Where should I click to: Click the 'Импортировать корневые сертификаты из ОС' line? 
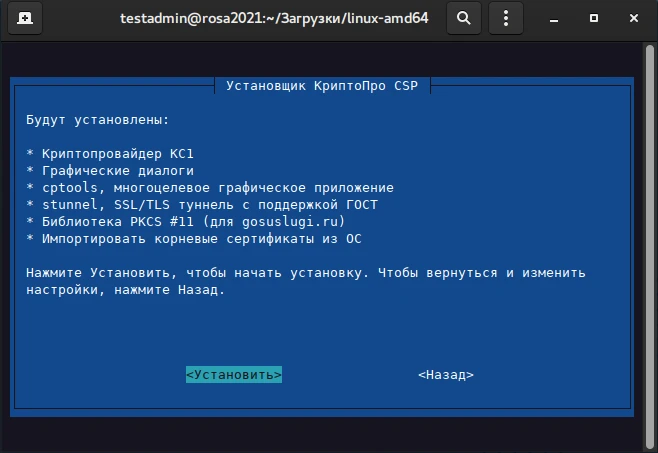[194, 239]
